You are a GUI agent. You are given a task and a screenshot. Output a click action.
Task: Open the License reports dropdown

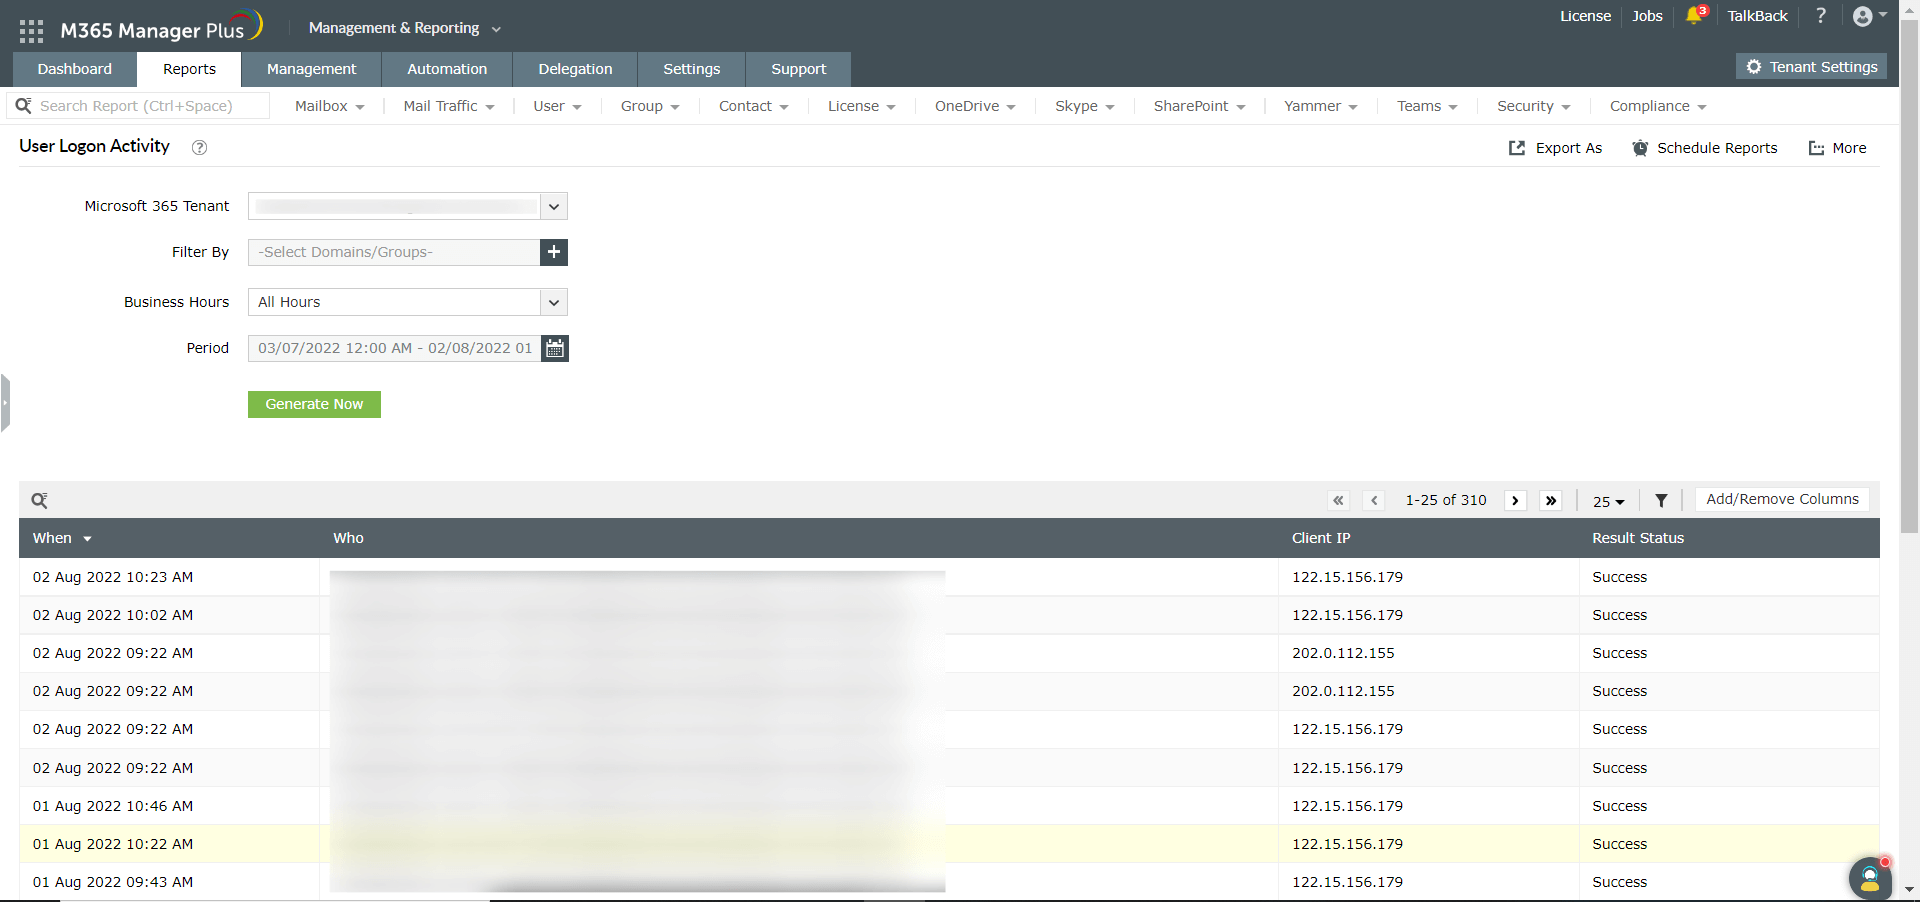click(x=862, y=106)
